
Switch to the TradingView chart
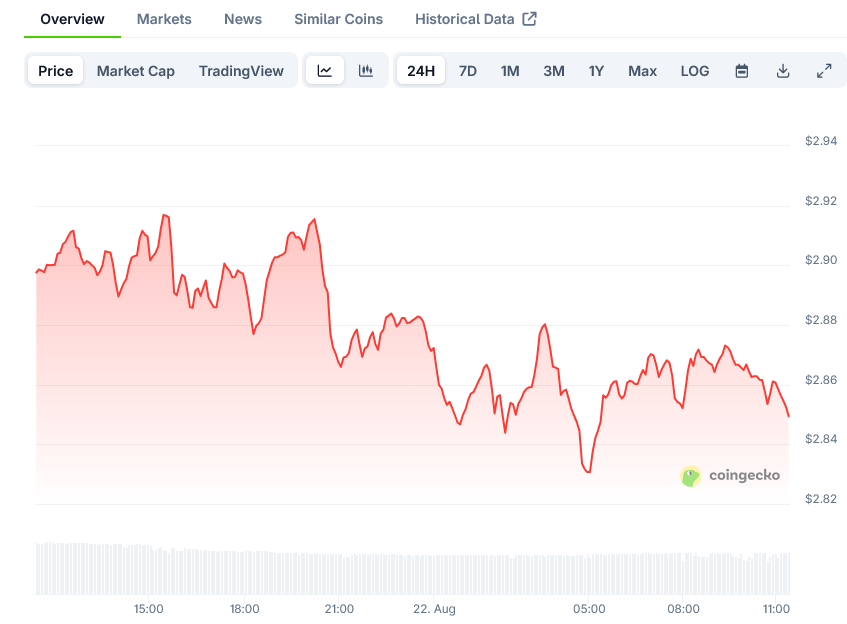click(241, 71)
